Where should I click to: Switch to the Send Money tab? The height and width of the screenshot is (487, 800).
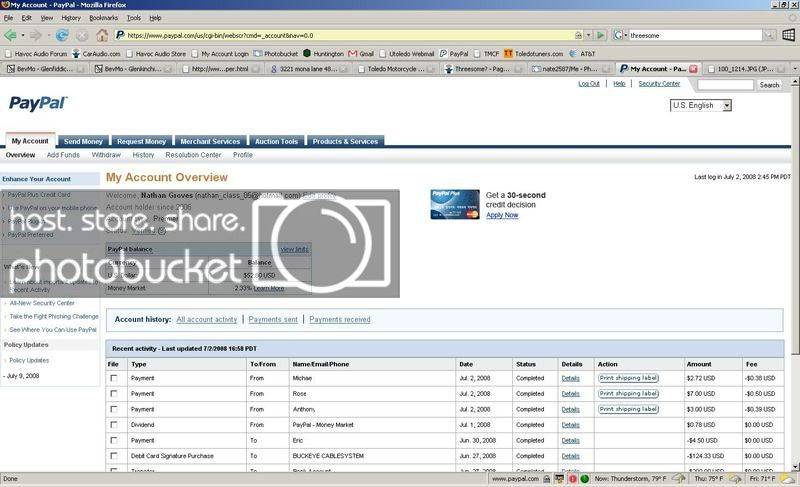[x=83, y=141]
